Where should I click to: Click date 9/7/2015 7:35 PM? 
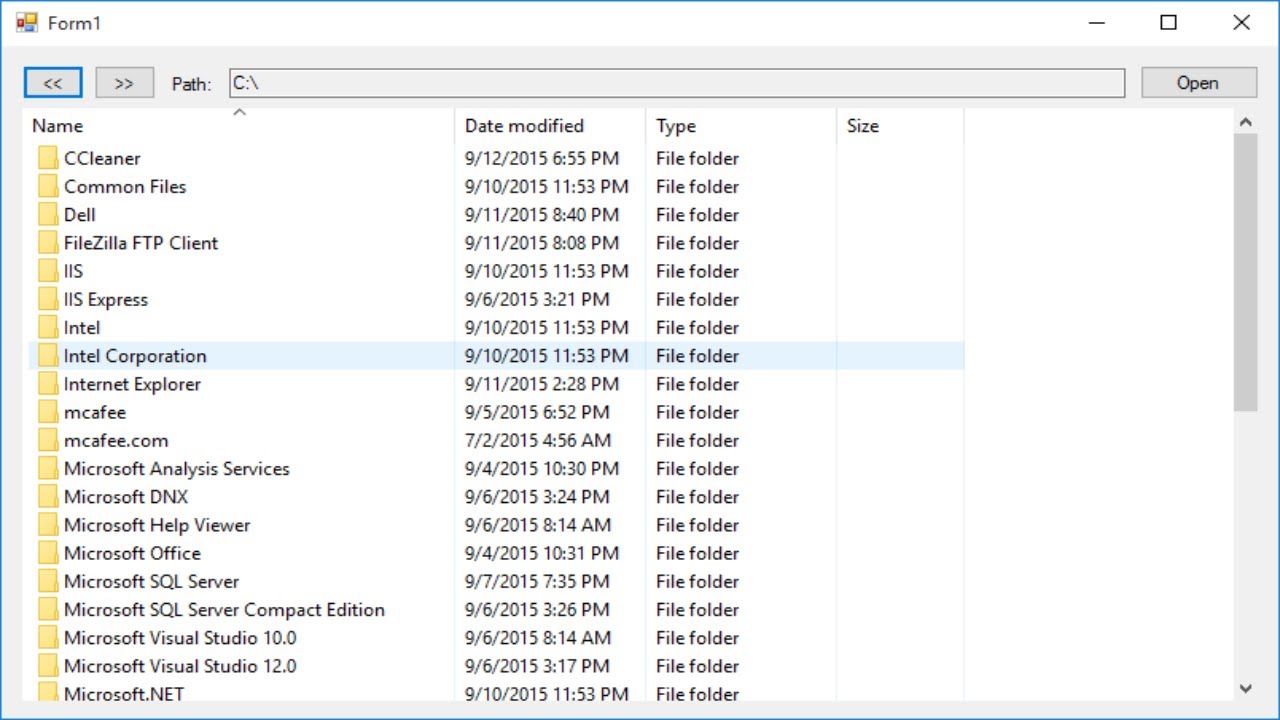point(537,581)
